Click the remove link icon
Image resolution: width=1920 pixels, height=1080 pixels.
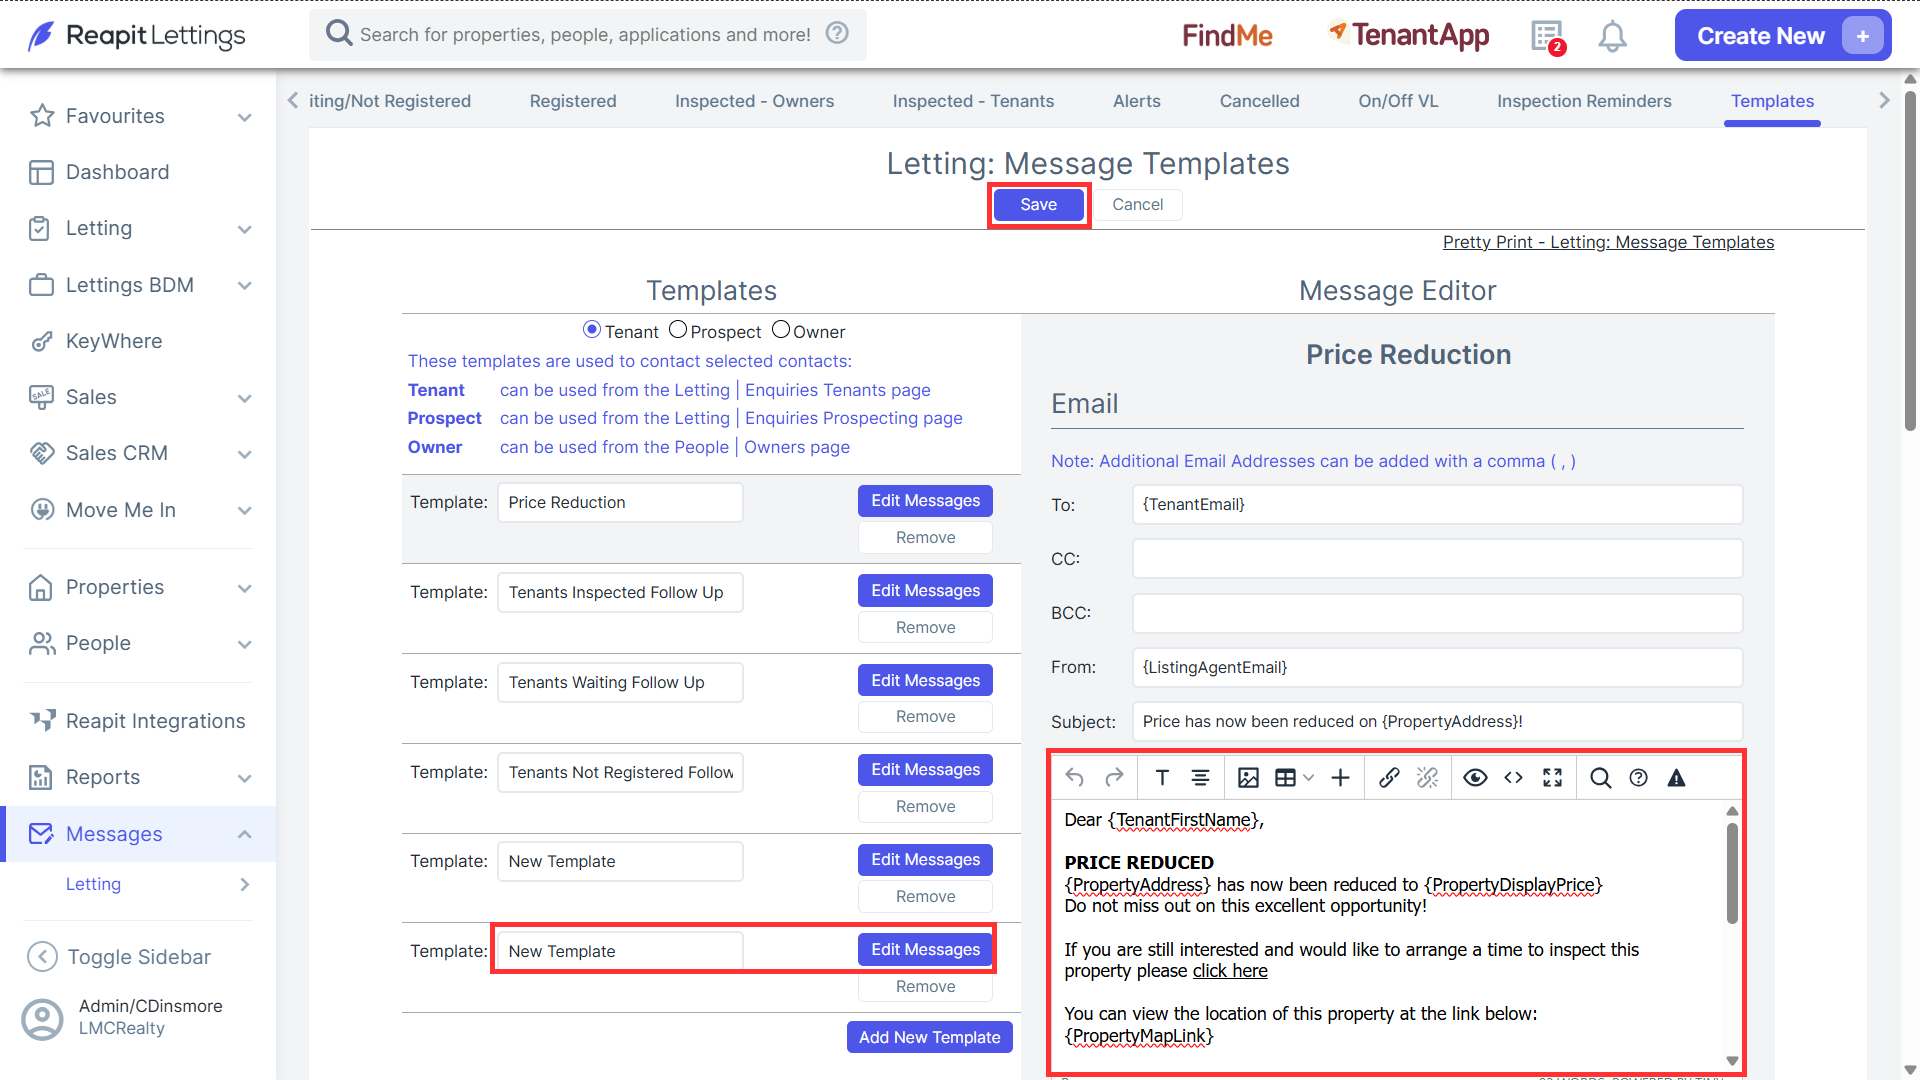pyautogui.click(x=1427, y=778)
